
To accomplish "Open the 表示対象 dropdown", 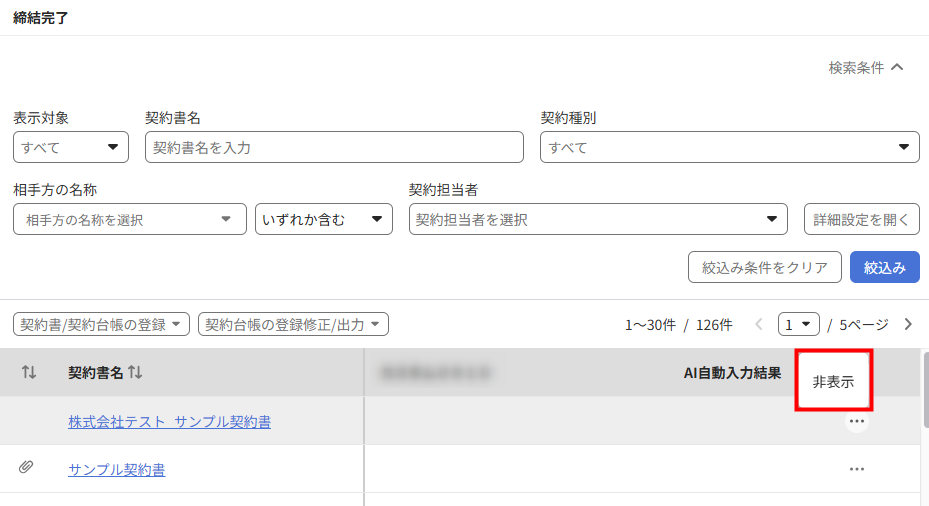I will point(71,148).
